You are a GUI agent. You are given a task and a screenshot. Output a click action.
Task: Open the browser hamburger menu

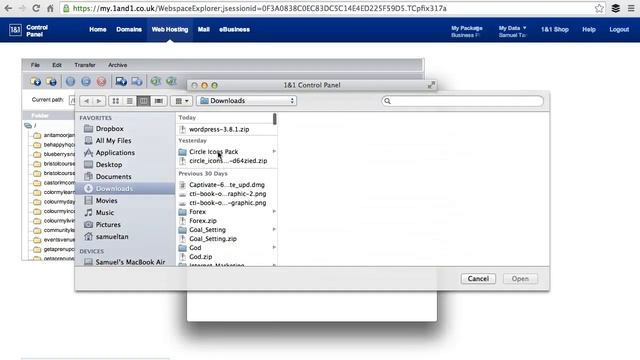[x=631, y=8]
